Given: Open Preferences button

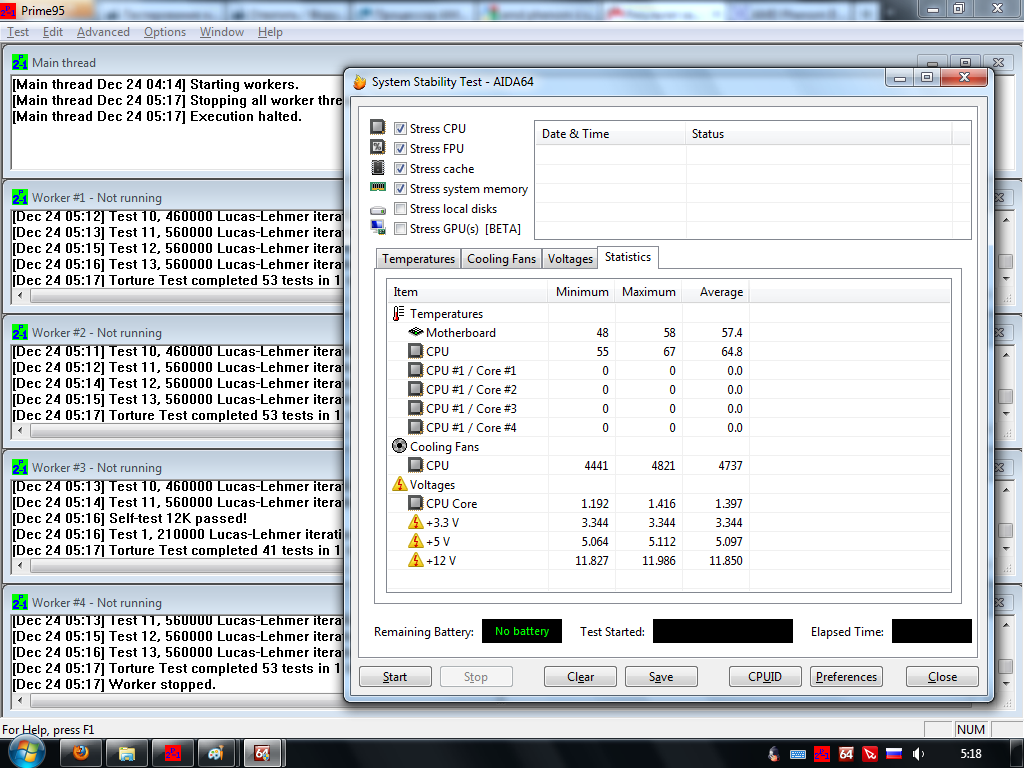Looking at the screenshot, I should click(x=846, y=677).
